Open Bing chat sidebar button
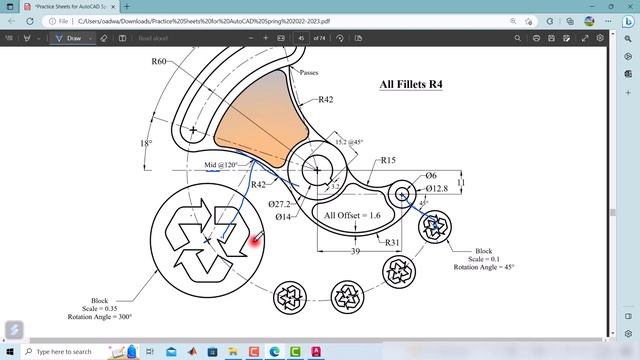The image size is (640, 360). [x=628, y=22]
